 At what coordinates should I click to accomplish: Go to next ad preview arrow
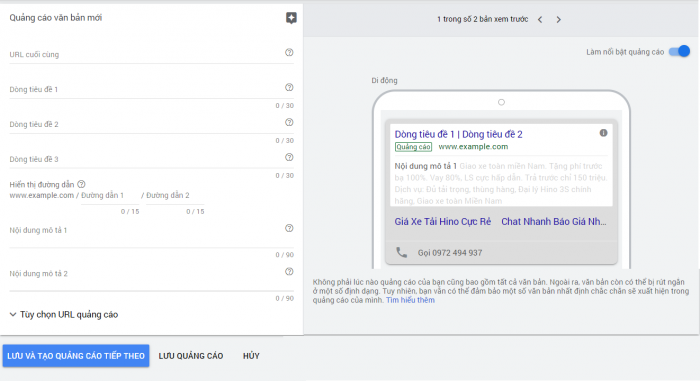coord(558,20)
